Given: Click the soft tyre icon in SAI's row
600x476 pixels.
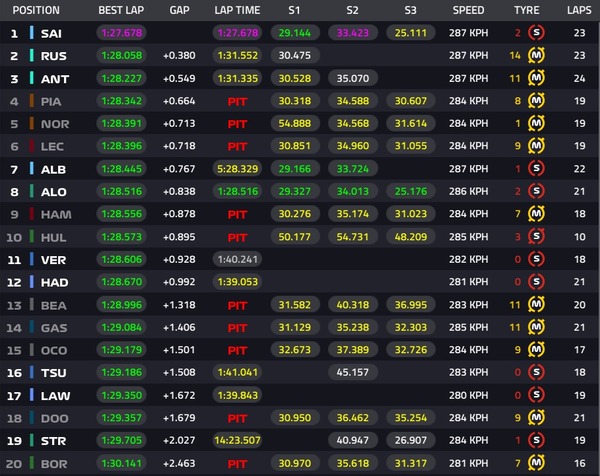Looking at the screenshot, I should click(536, 33).
